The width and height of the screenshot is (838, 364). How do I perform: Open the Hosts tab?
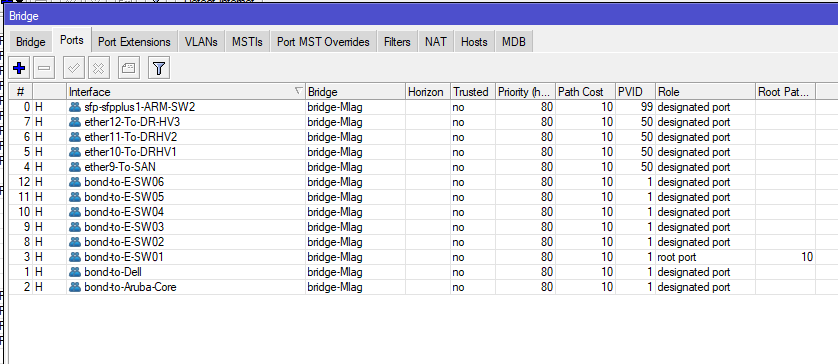pos(474,42)
